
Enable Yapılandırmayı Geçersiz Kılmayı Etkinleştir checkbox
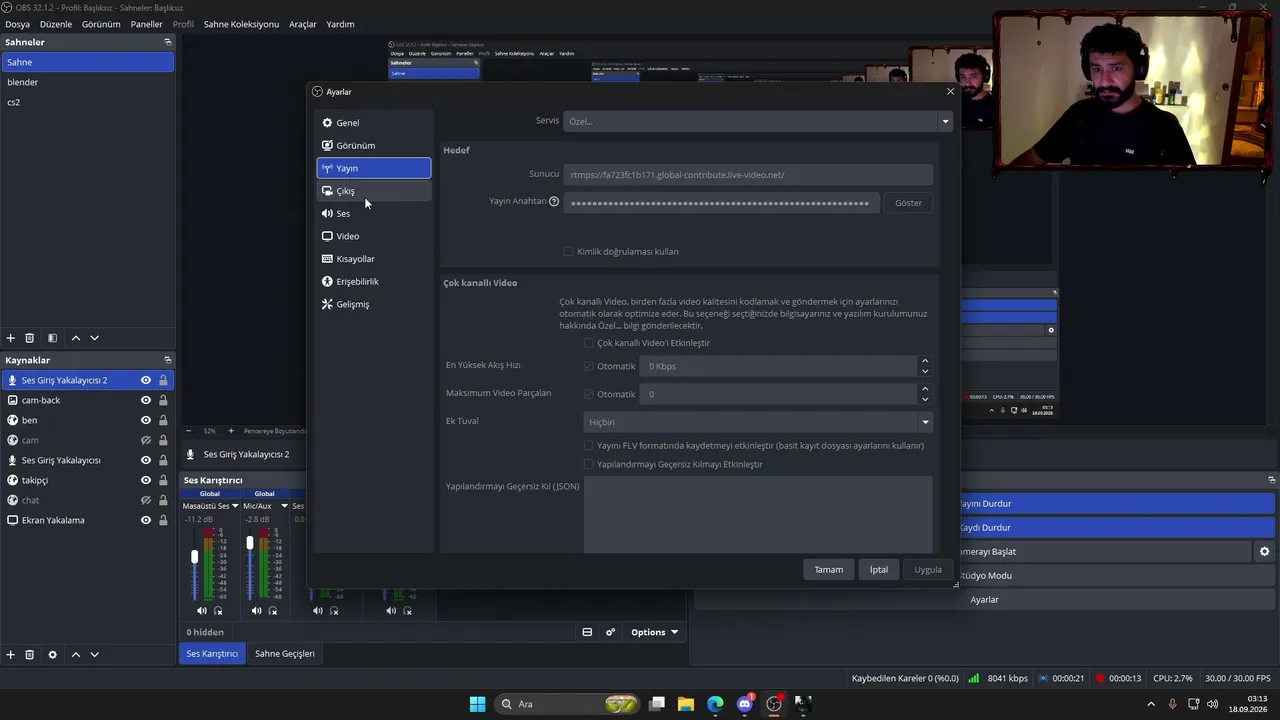pyautogui.click(x=589, y=464)
